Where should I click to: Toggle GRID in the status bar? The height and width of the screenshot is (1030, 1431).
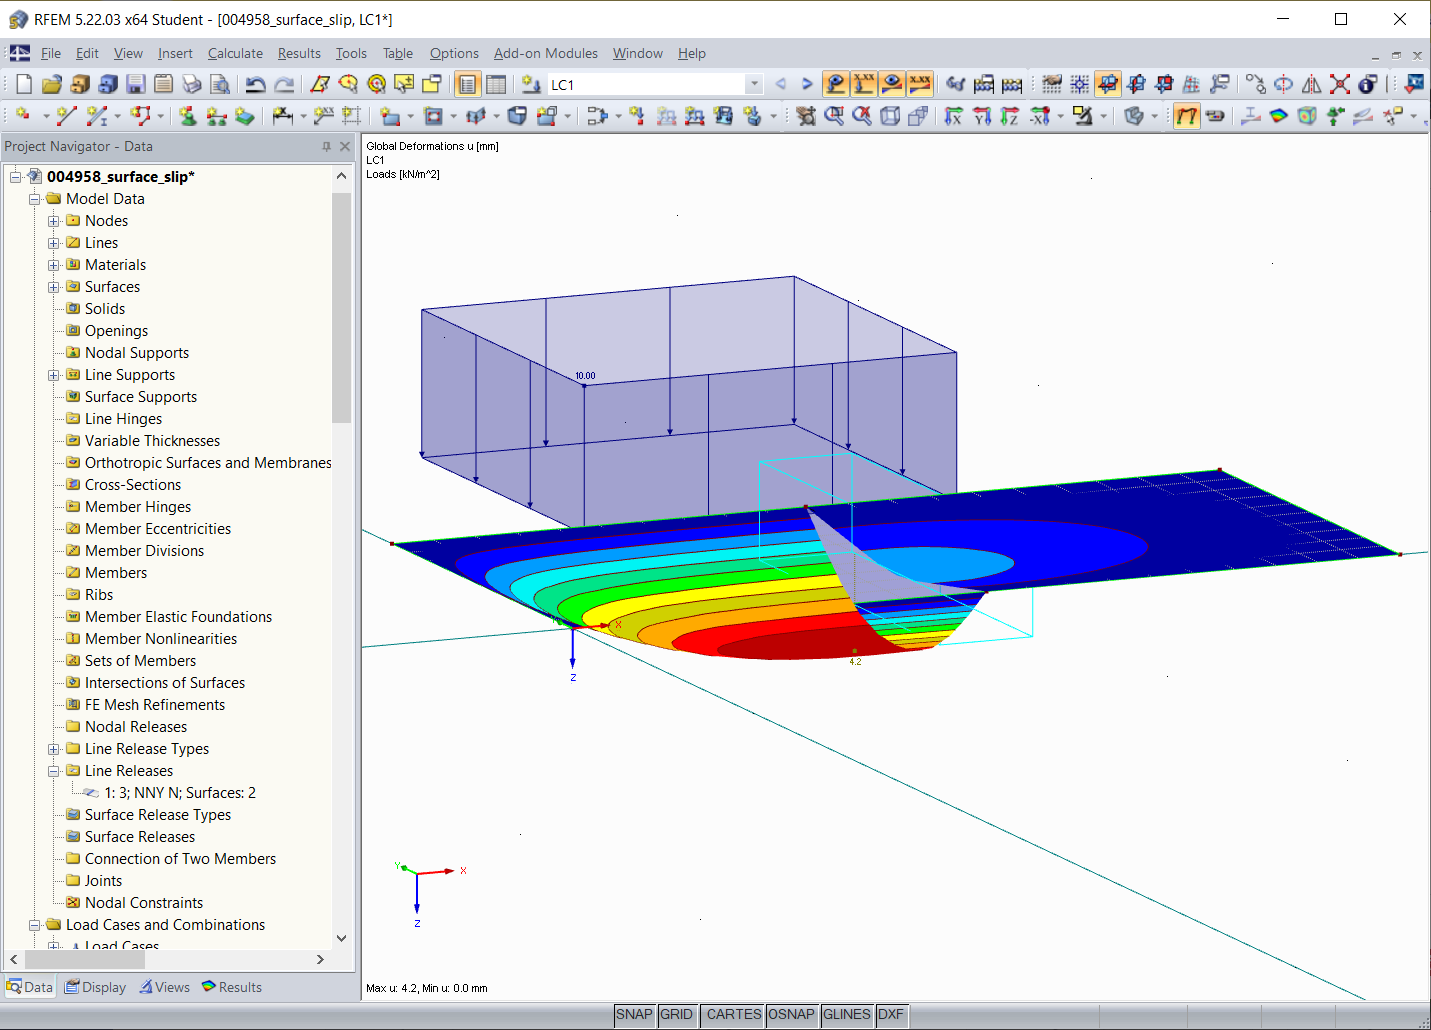pyautogui.click(x=676, y=1014)
